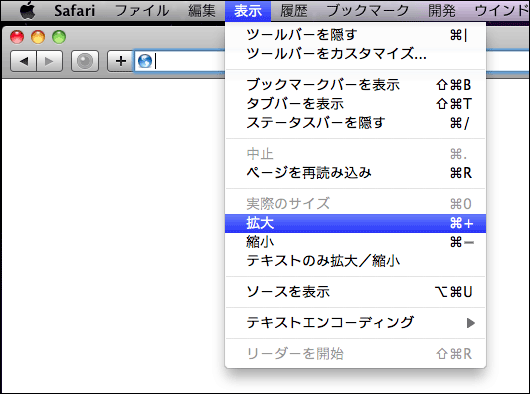Close the 表示 menu from menu bar
Screen dimensions: 530x394
point(248,10)
